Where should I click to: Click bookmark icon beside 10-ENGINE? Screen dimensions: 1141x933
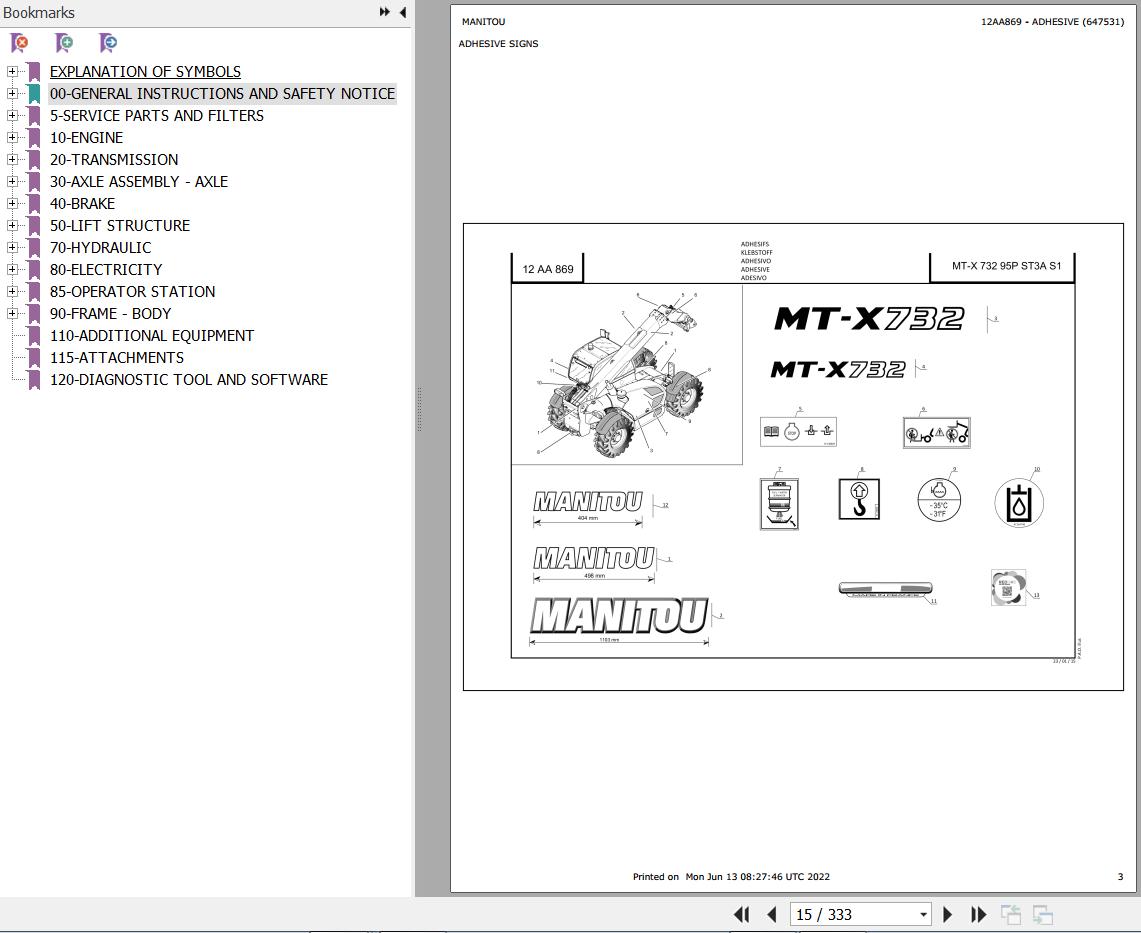click(x=33, y=138)
